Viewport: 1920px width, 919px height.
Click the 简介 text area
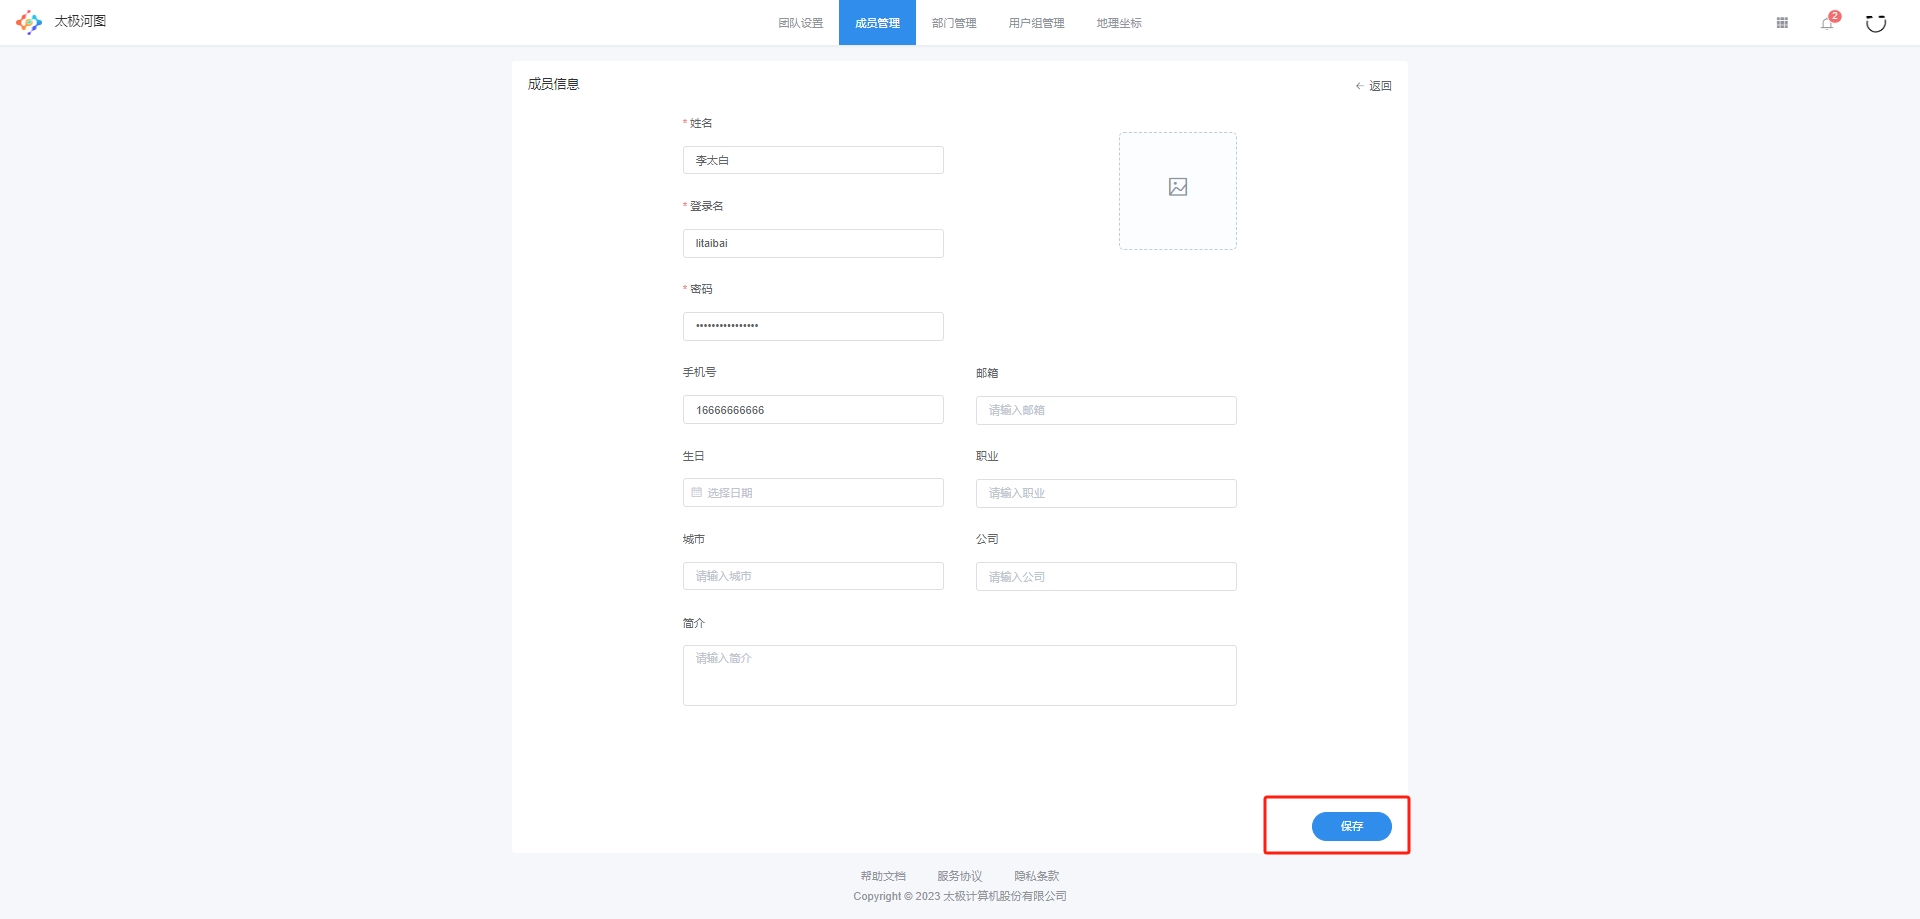[960, 675]
